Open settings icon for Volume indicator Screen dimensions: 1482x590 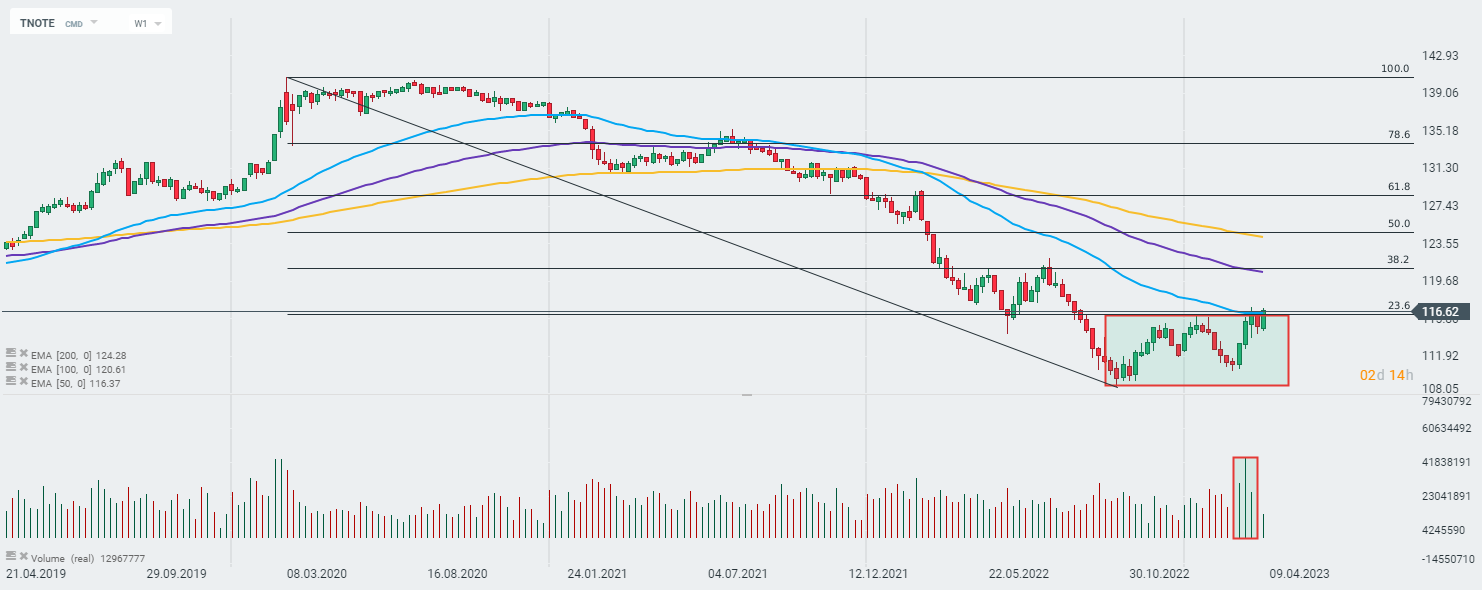[x=10, y=557]
